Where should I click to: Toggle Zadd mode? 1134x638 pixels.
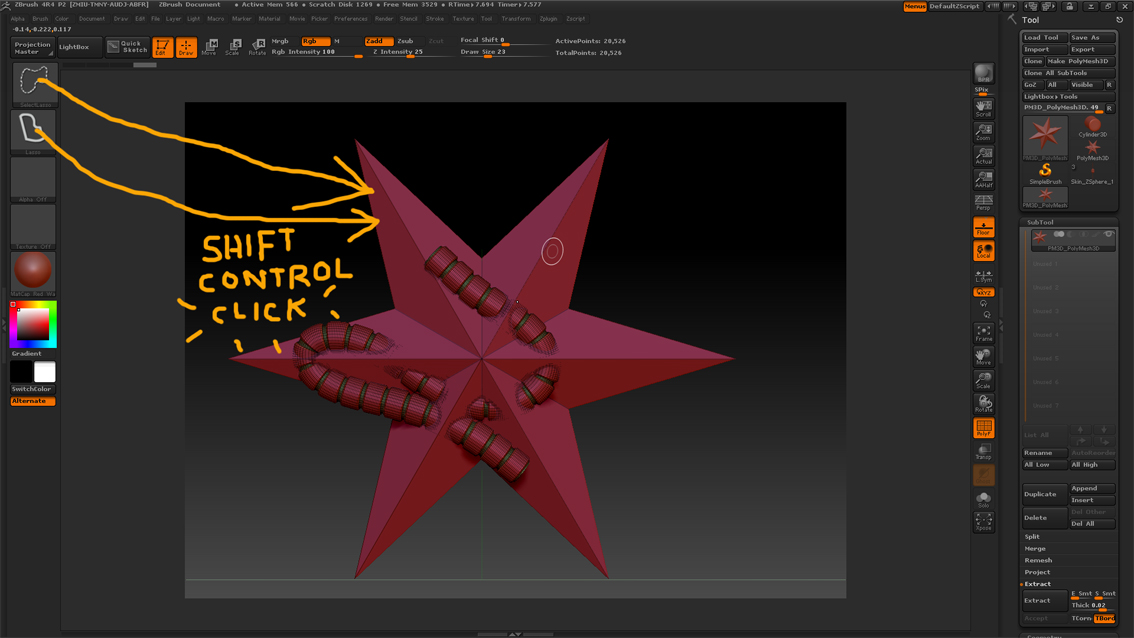coord(379,41)
